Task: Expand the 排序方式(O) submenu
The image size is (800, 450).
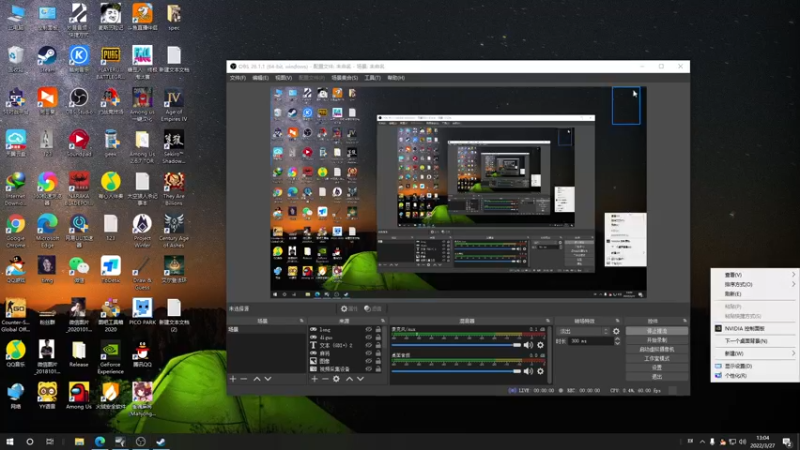Action: (755, 284)
